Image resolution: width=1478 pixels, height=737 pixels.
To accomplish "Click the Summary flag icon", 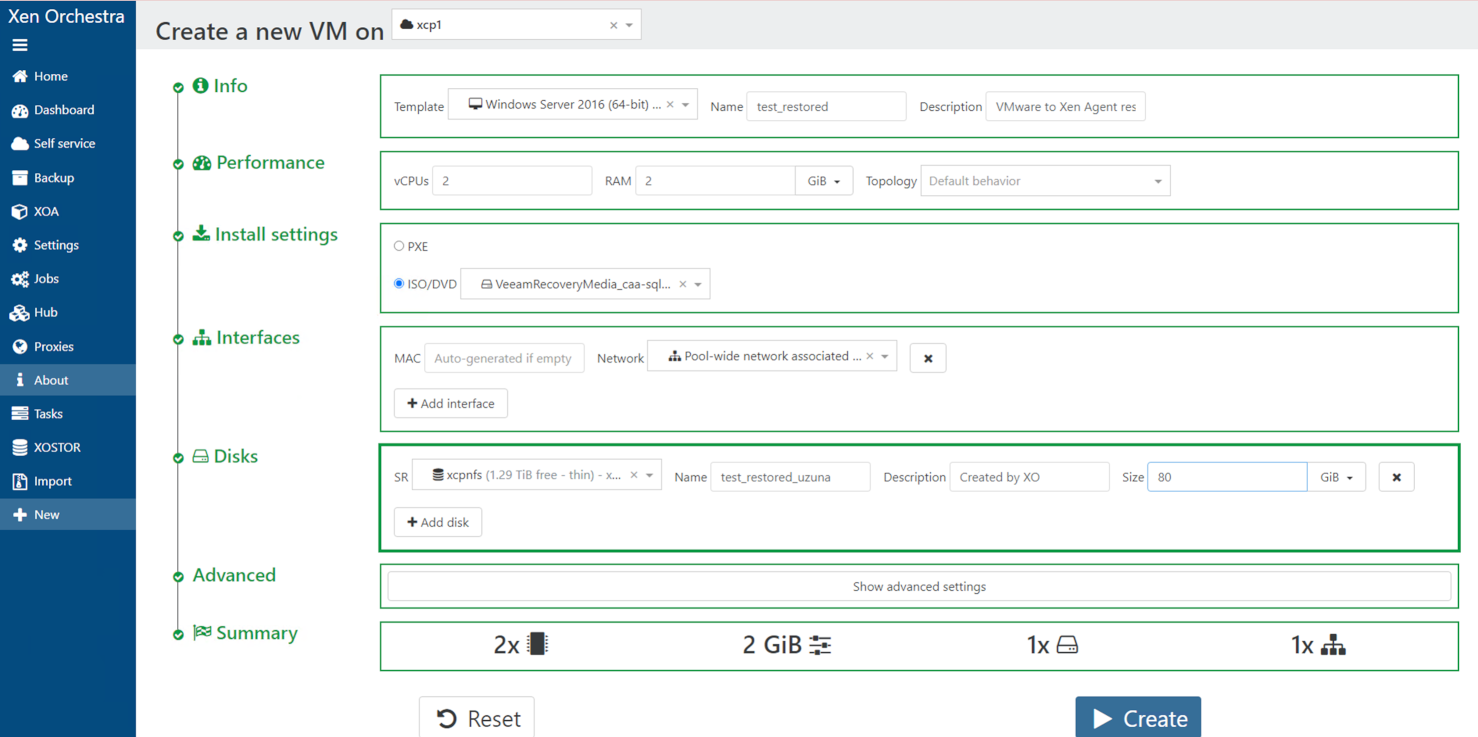I will (x=202, y=632).
